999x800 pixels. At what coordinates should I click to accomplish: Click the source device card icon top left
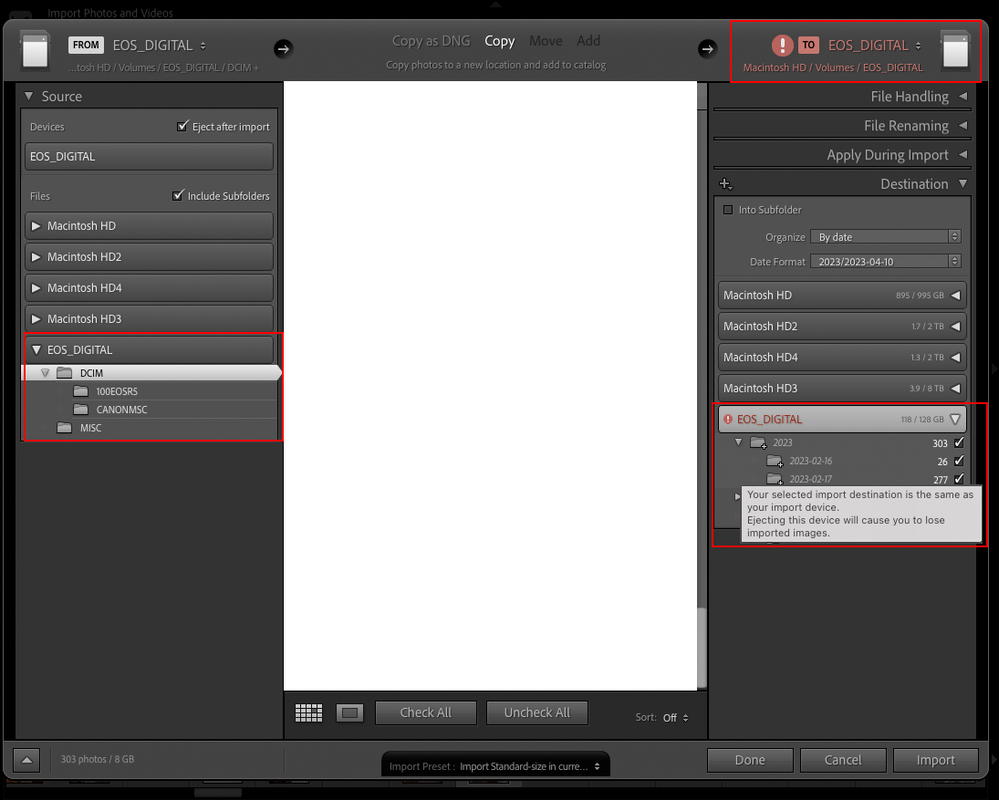pos(36,49)
